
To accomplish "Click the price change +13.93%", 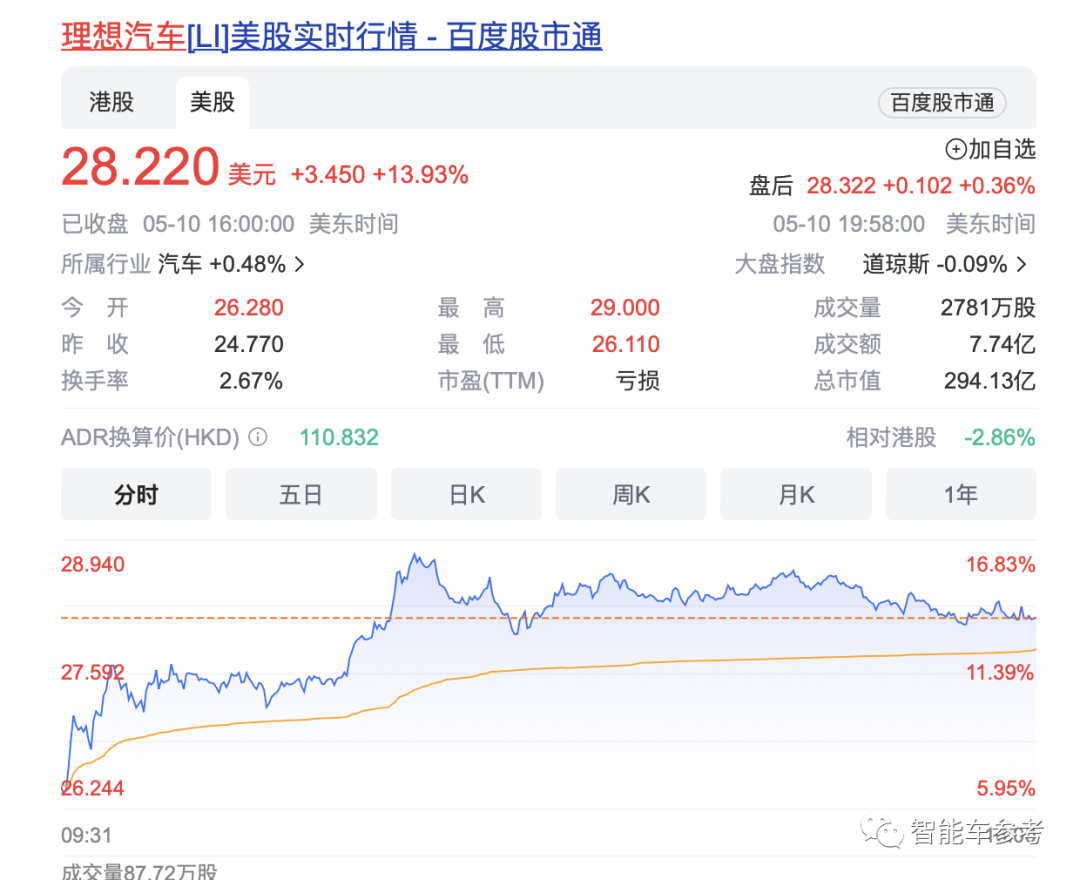I will tap(420, 175).
